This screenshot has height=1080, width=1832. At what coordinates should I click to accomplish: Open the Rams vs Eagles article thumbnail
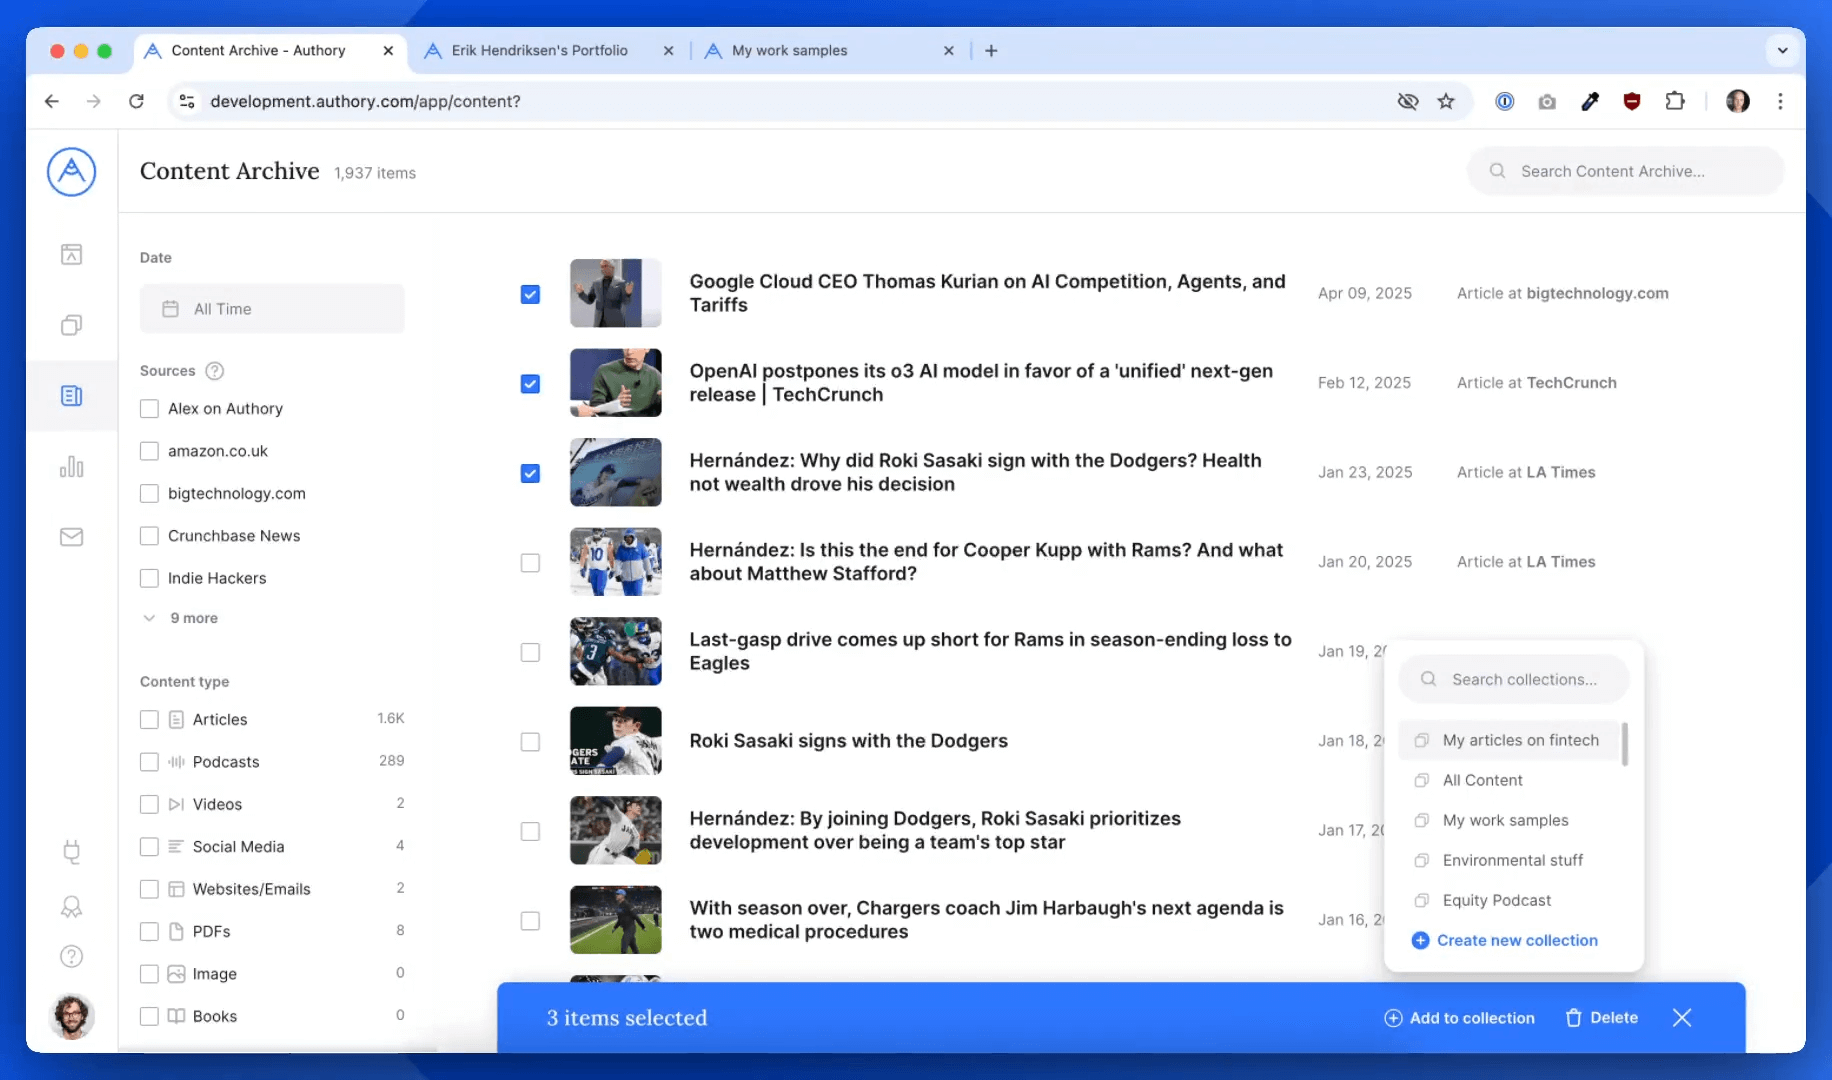(615, 652)
